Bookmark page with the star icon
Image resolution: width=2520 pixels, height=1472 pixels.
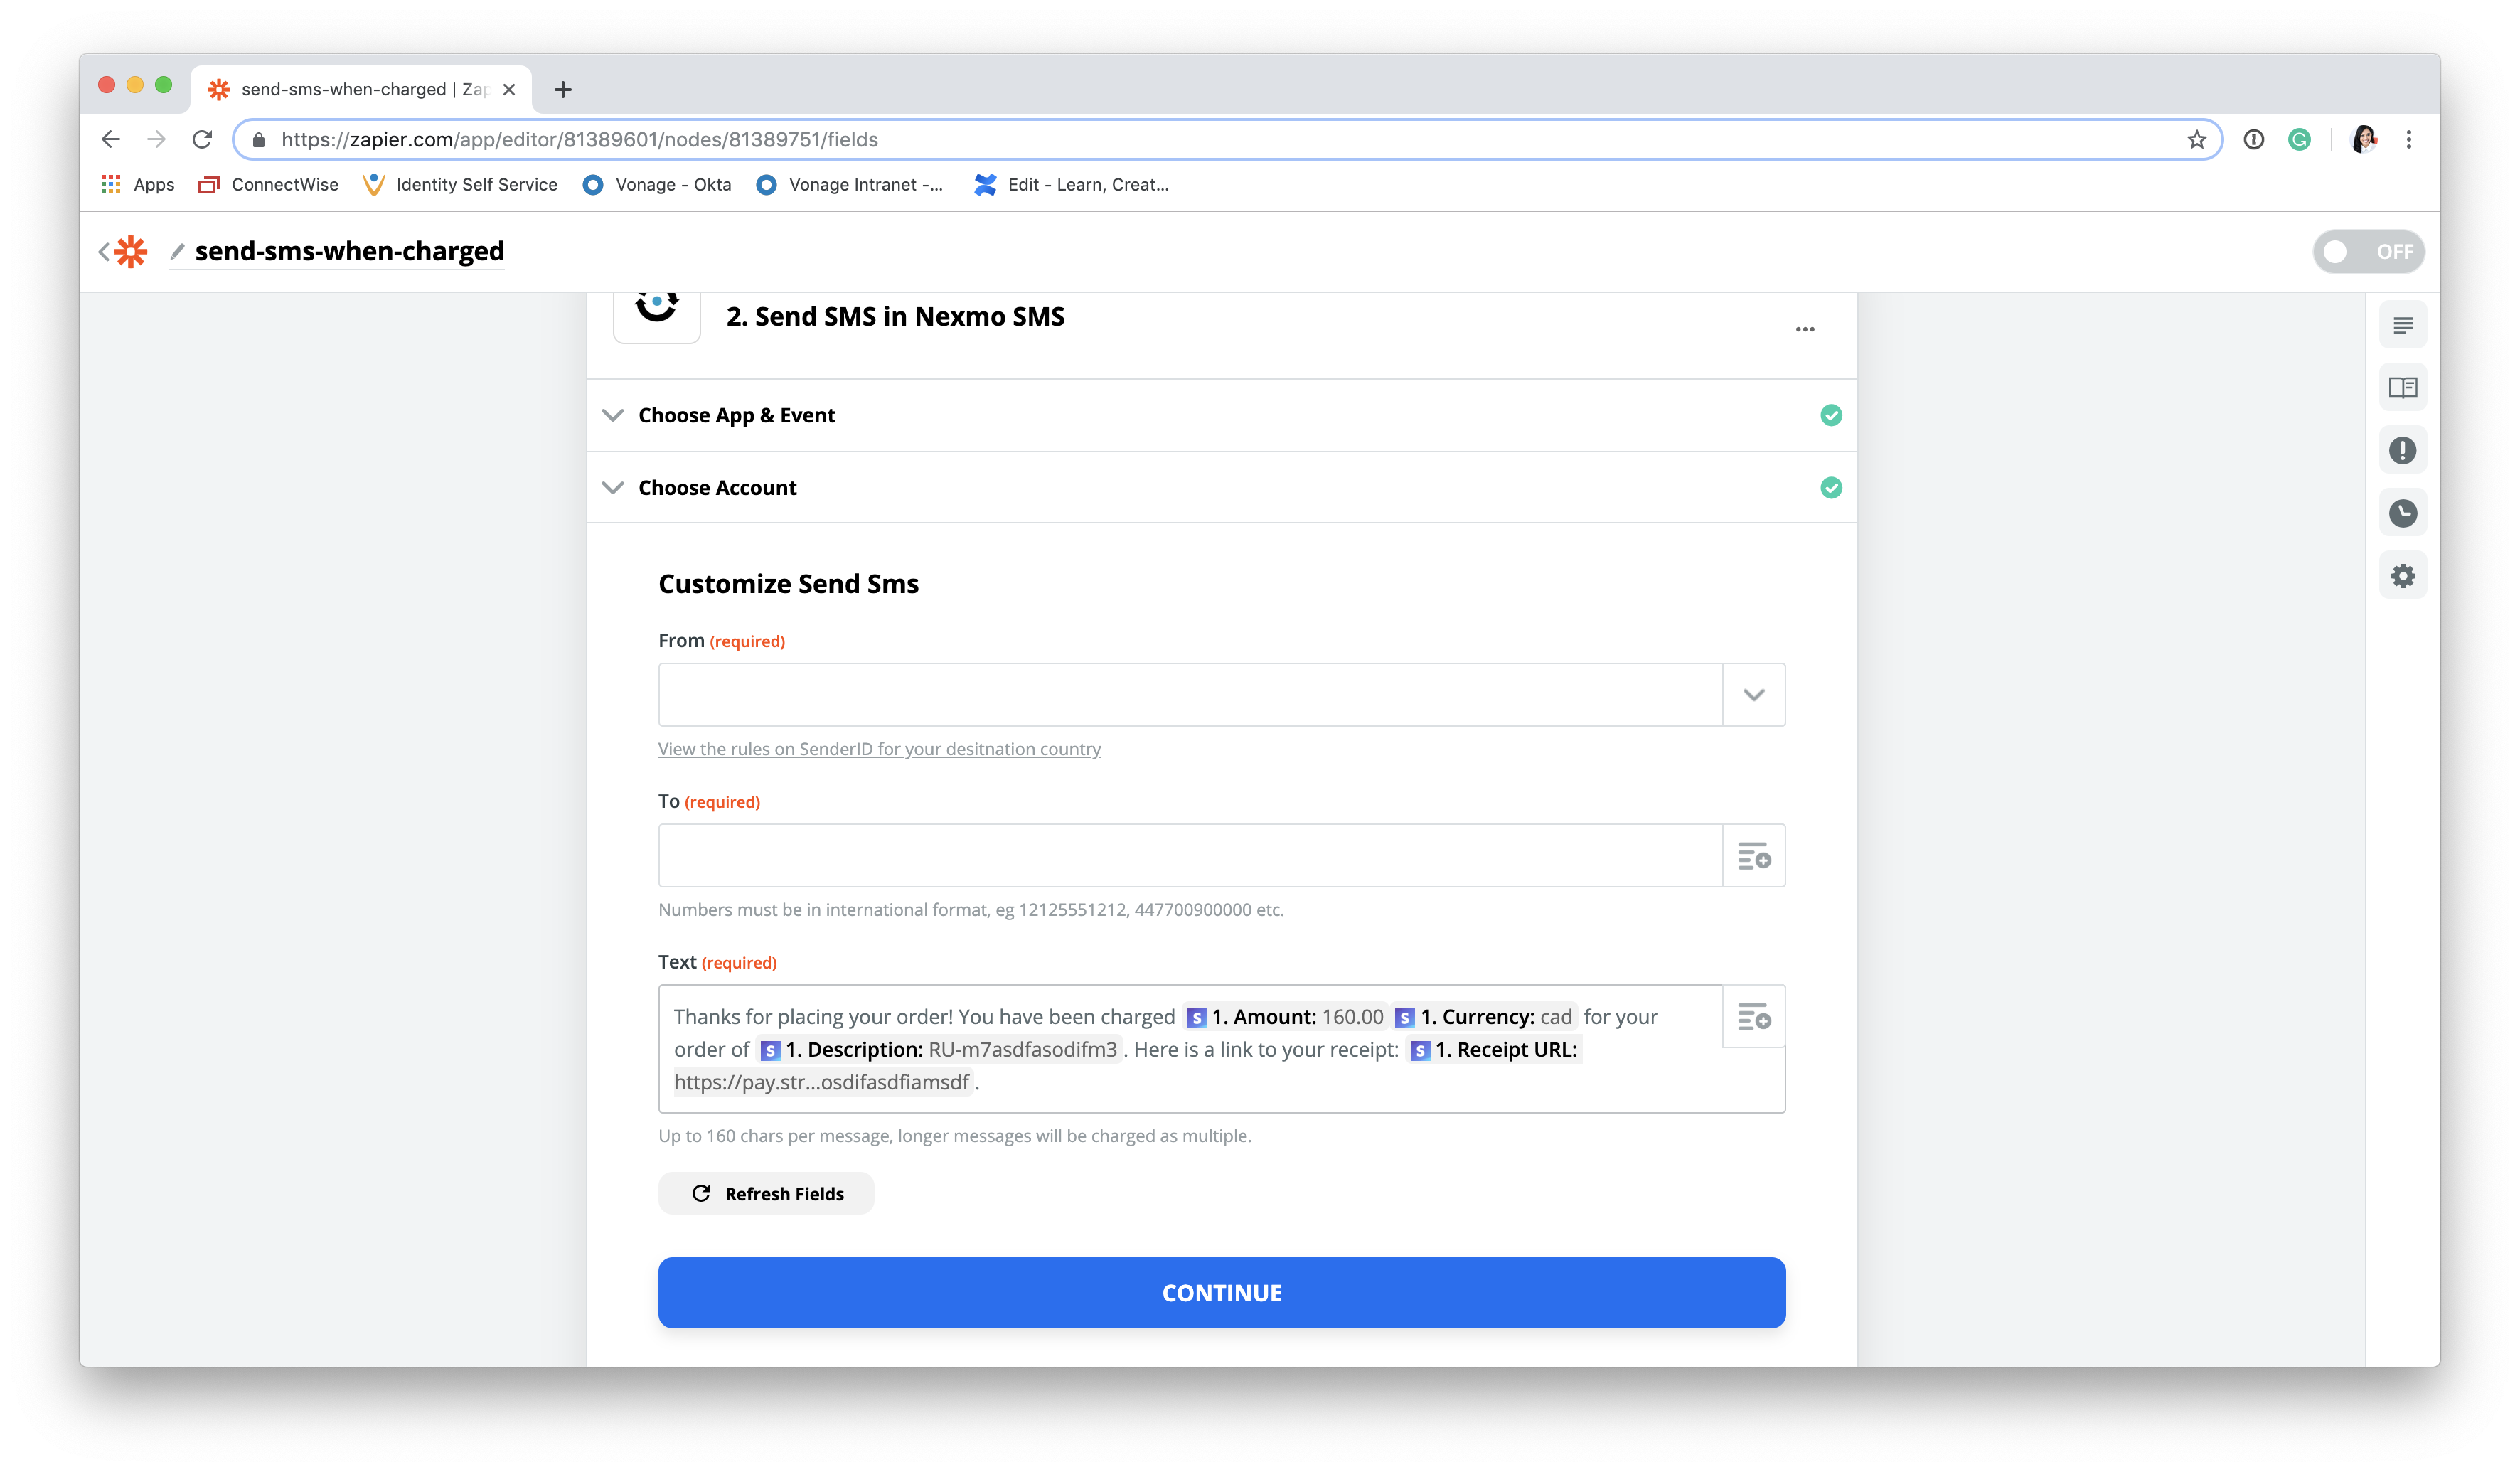[2196, 140]
